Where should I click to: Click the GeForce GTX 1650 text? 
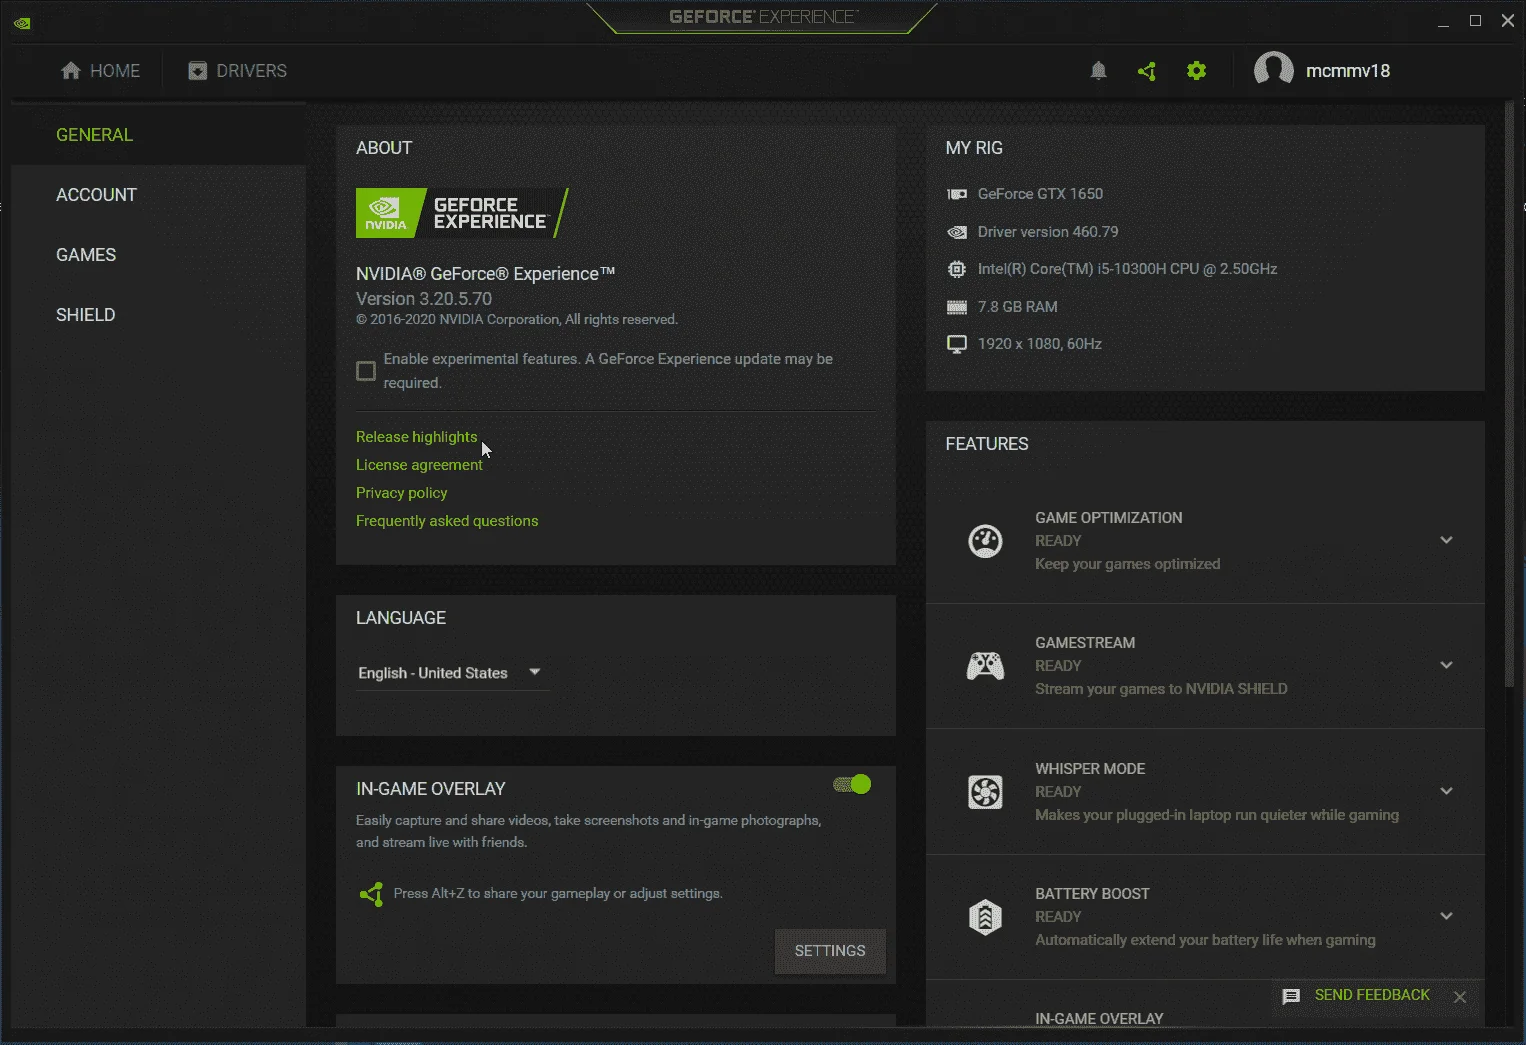coord(1040,194)
